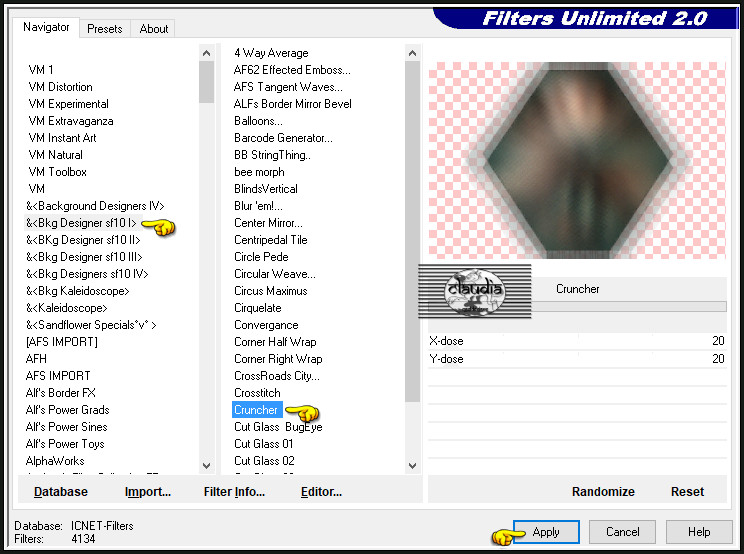This screenshot has width=744, height=554.
Task: Adjust the Y-dose slider
Action: (577, 359)
